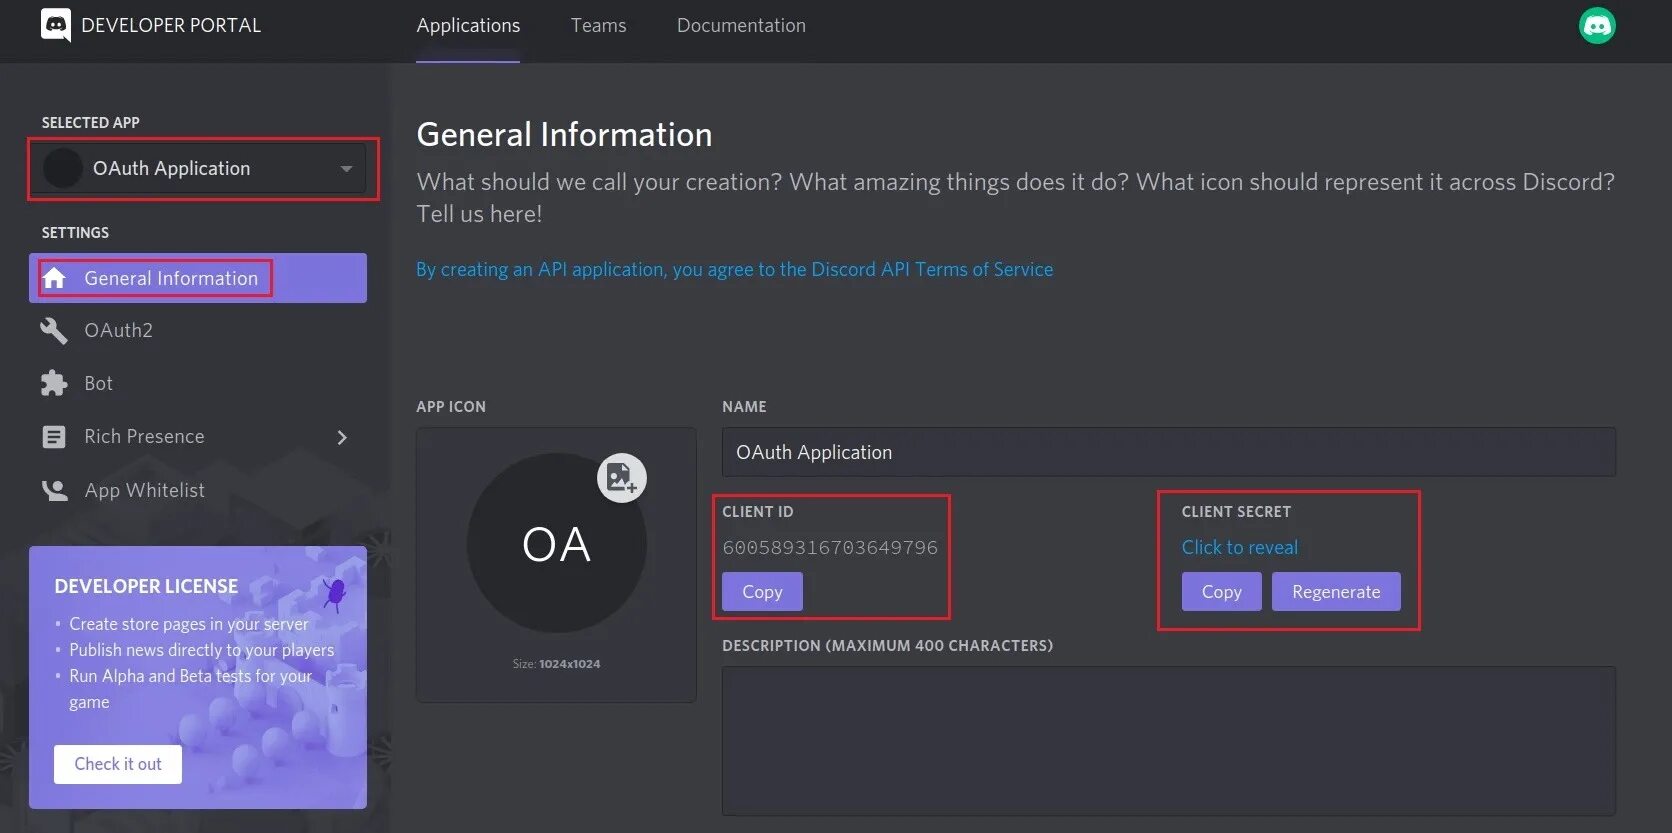The image size is (1672, 833).
Task: Open the Documentation tab
Action: [741, 26]
